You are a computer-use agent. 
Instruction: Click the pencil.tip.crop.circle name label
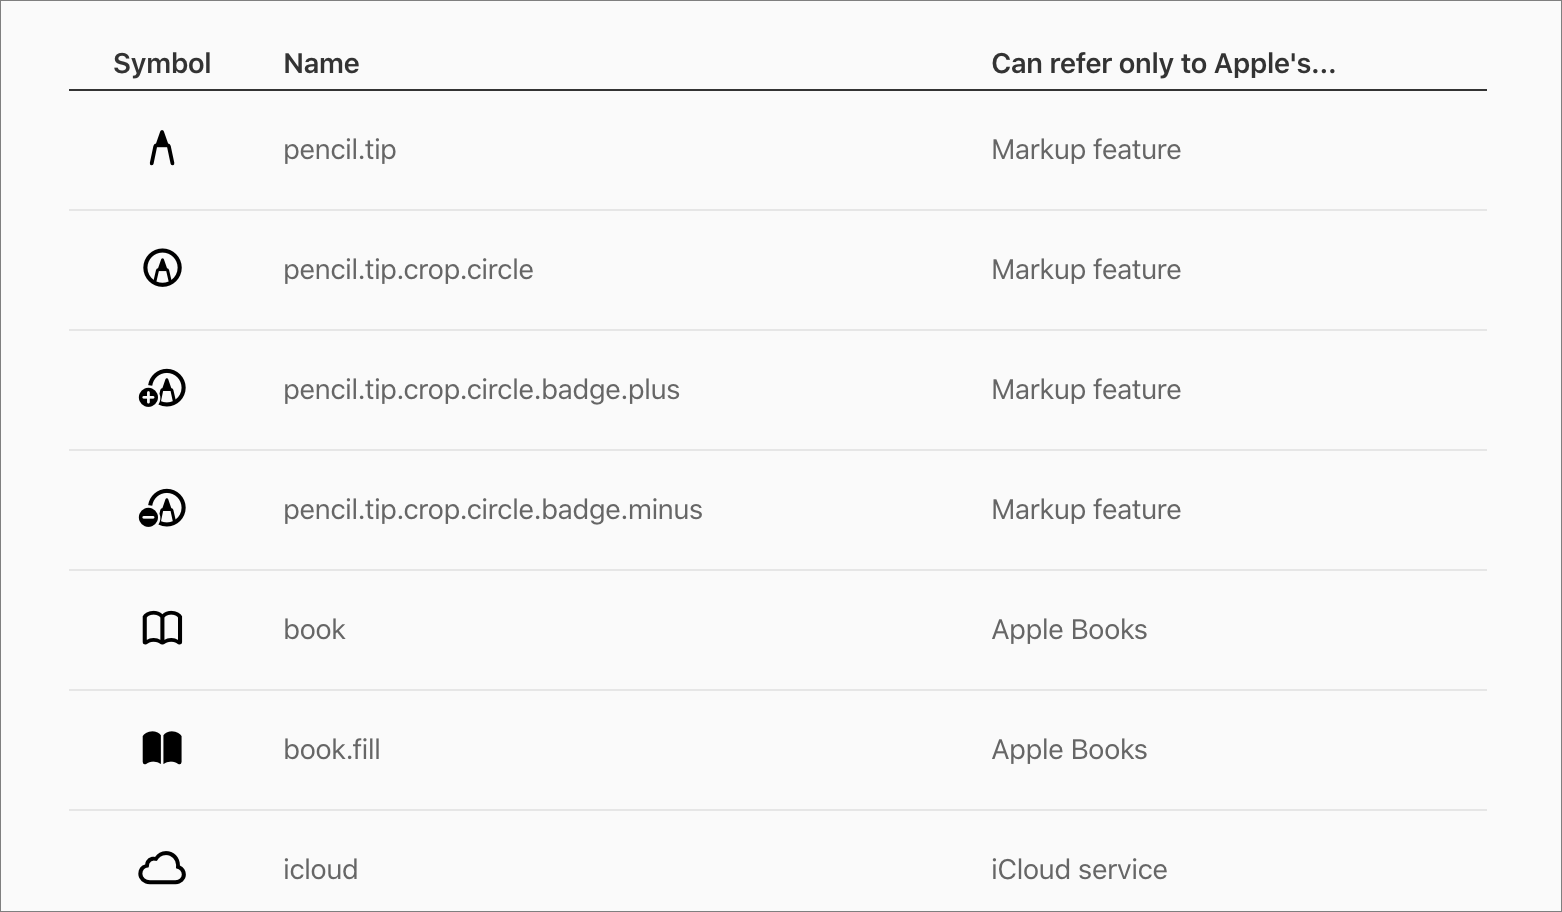(408, 270)
